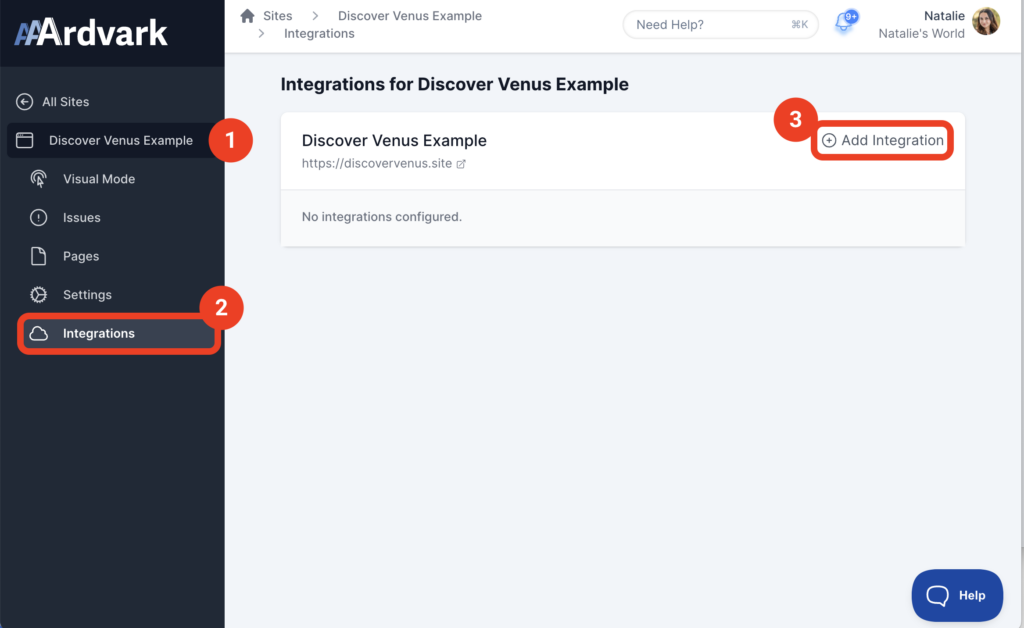
Task: Click the back arrow icon beside All Sites
Action: pos(25,102)
